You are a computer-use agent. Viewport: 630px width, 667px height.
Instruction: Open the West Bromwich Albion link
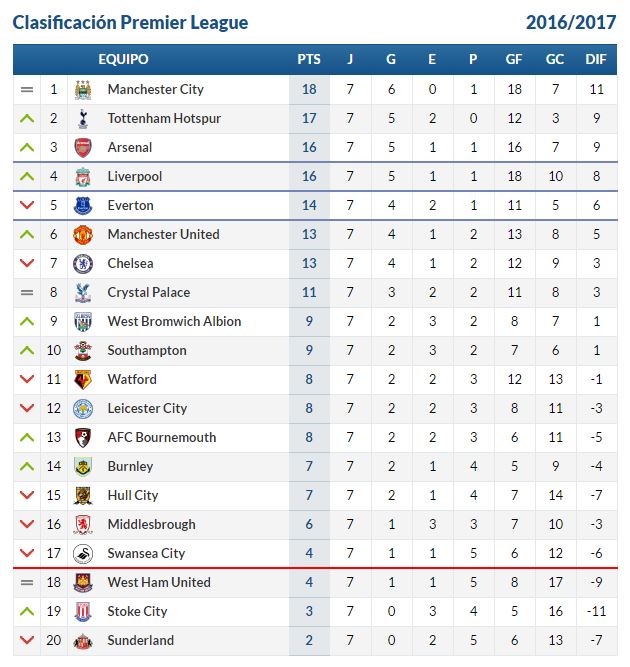174,321
